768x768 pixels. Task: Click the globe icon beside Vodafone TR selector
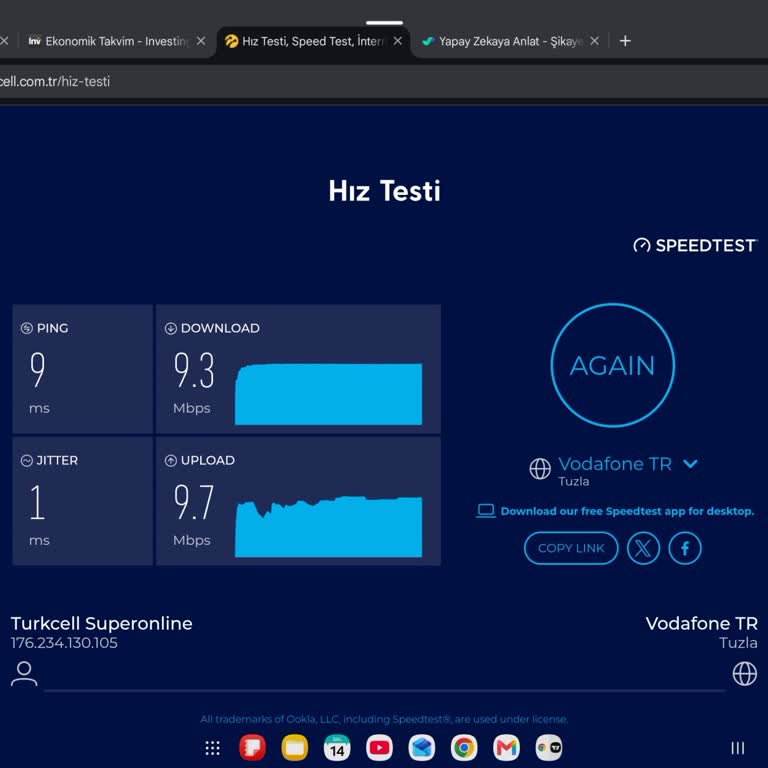(x=540, y=468)
